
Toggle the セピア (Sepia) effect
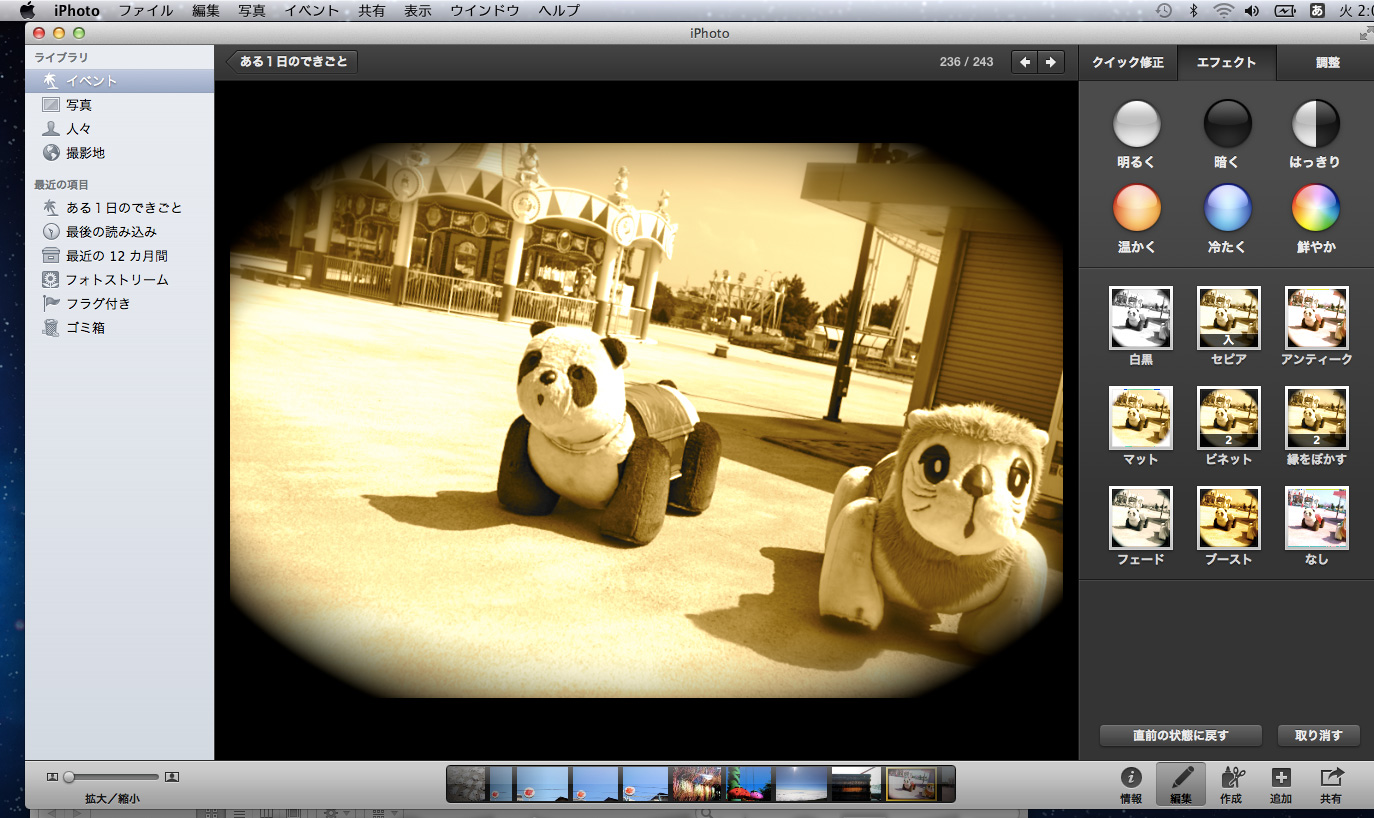point(1228,318)
